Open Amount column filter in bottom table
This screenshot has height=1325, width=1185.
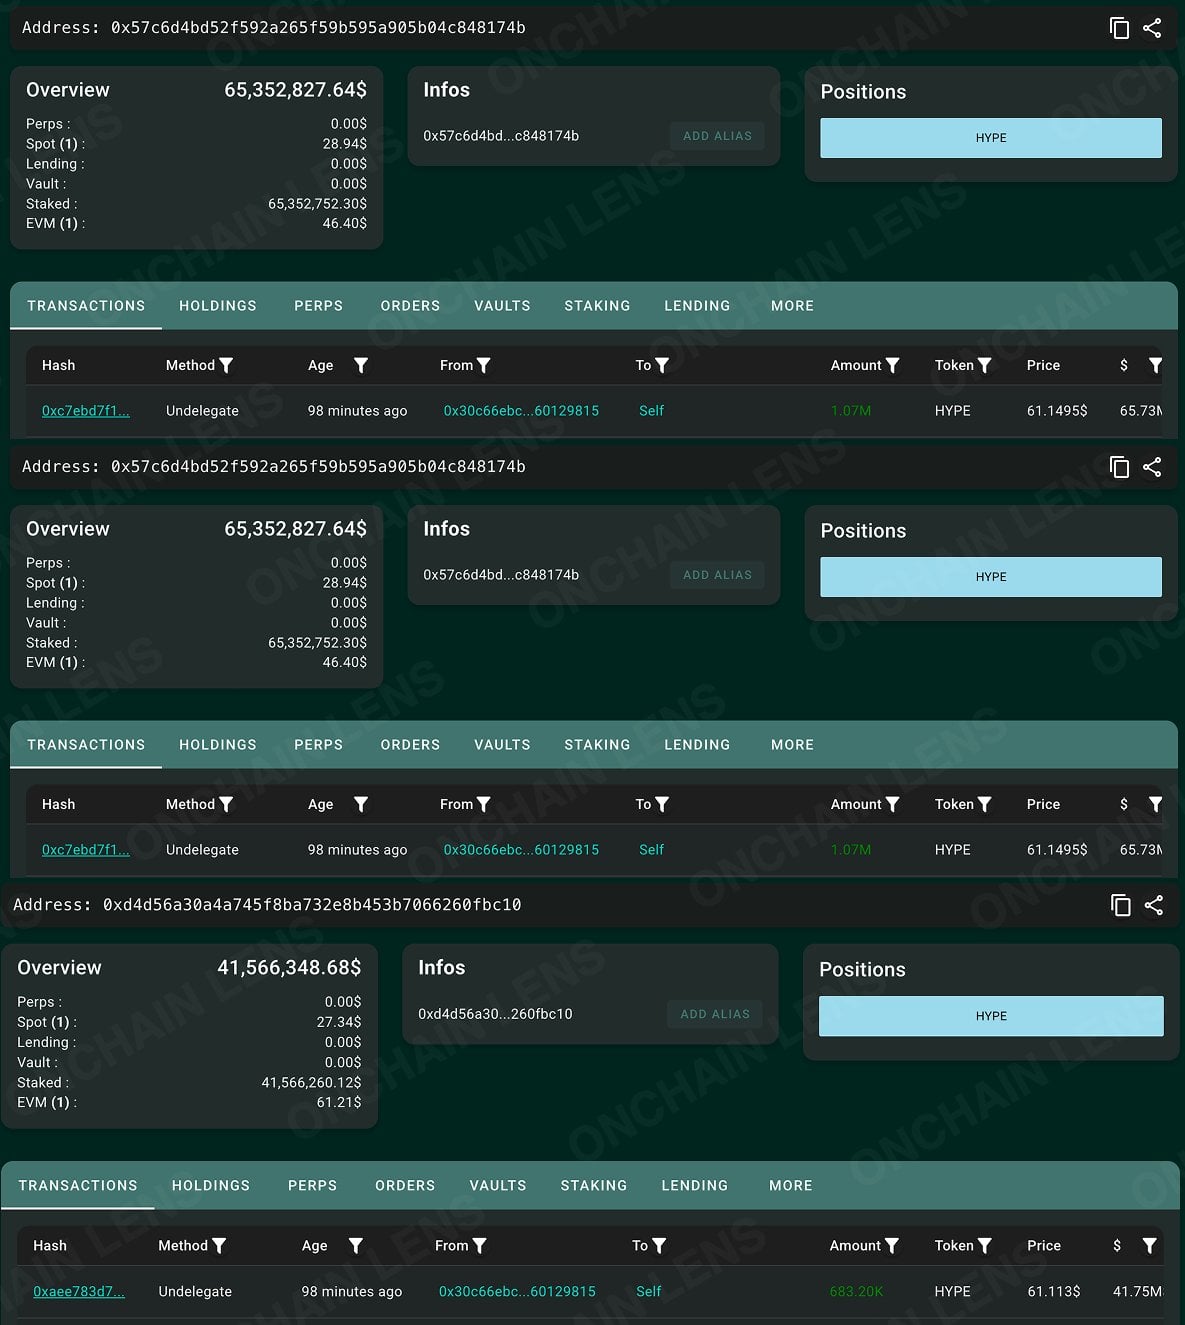point(892,1246)
